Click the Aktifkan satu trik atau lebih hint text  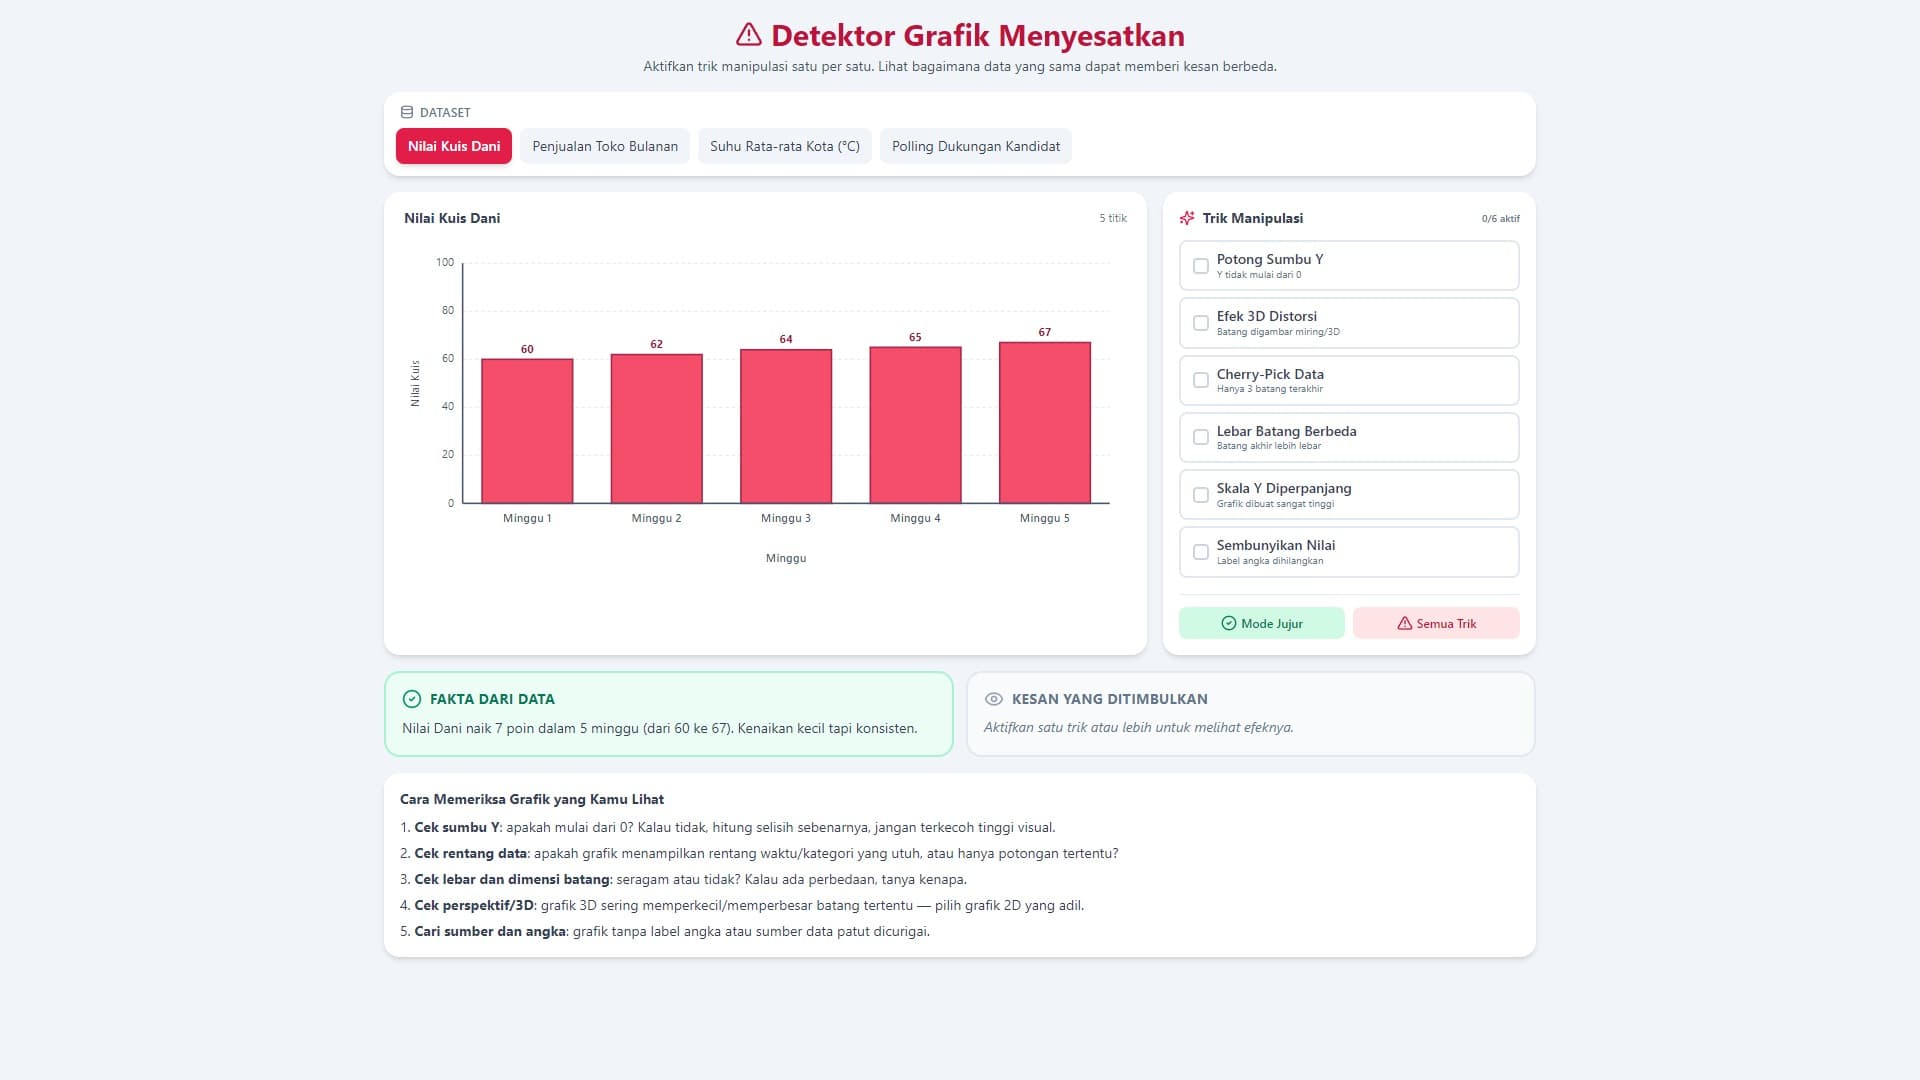(1139, 727)
